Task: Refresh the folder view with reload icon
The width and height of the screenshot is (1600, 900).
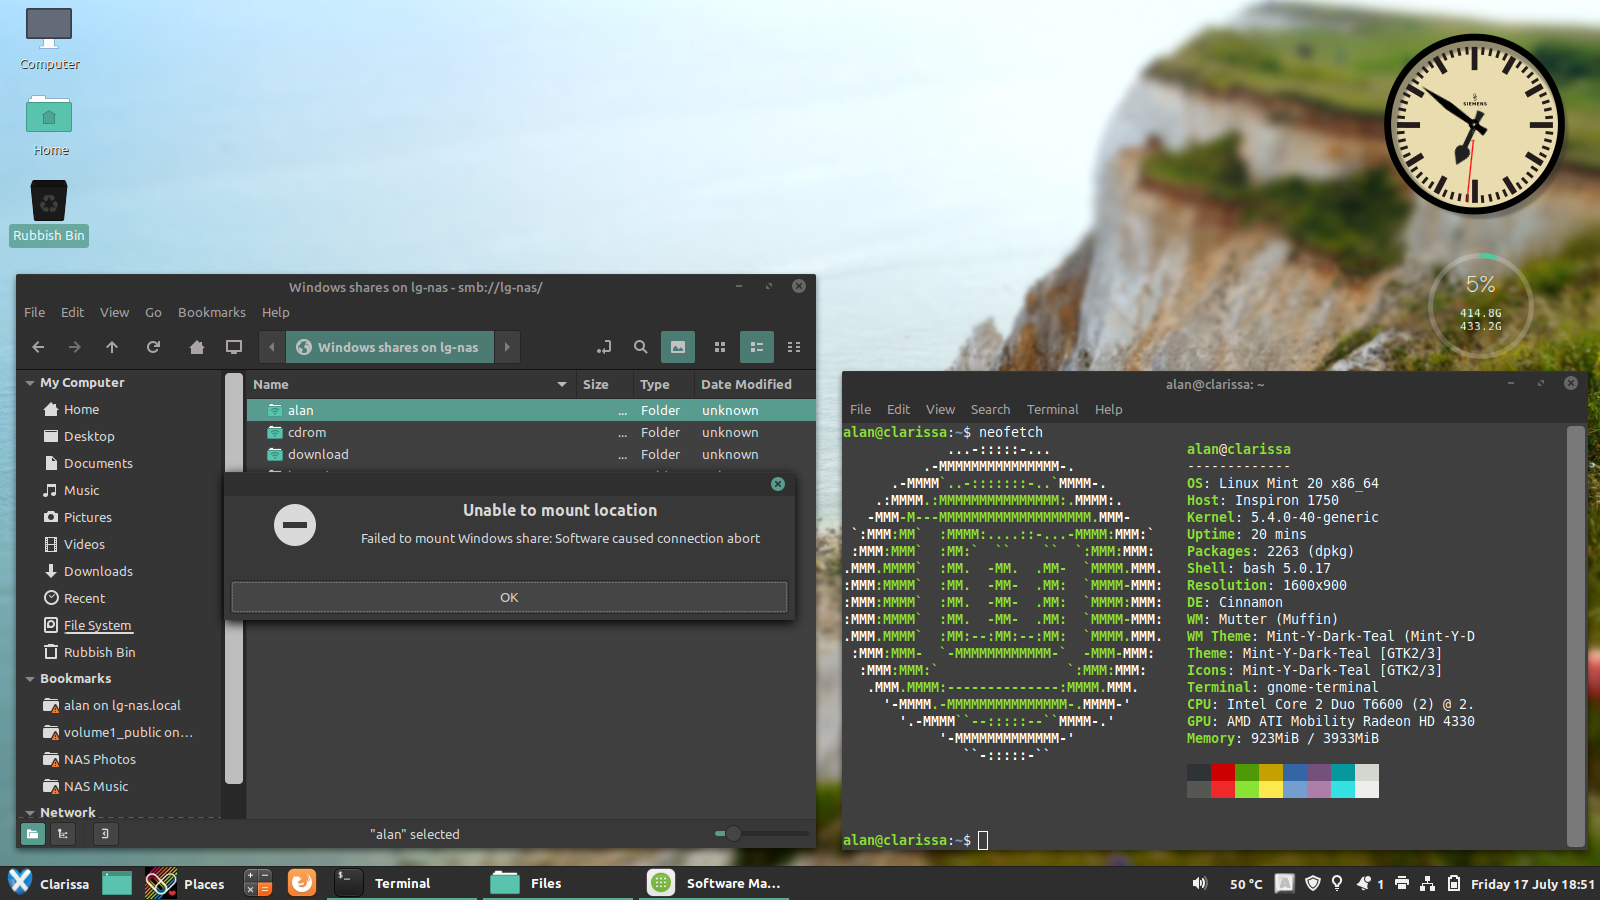Action: tap(153, 347)
